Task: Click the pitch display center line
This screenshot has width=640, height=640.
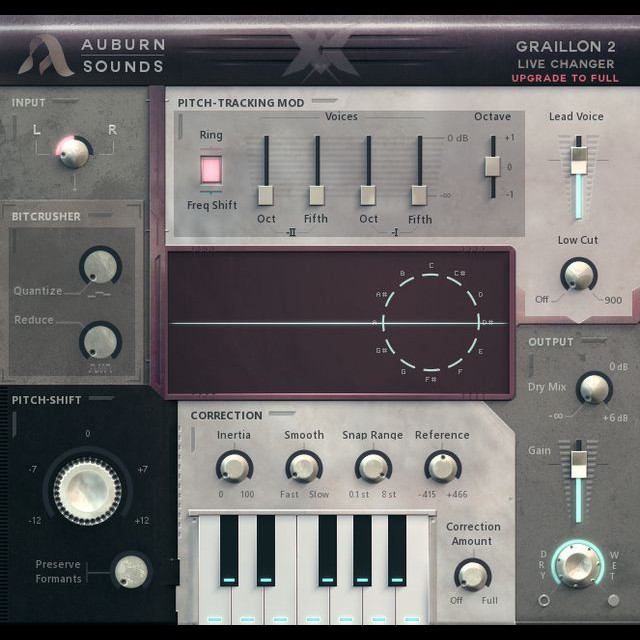Action: pos(339,323)
